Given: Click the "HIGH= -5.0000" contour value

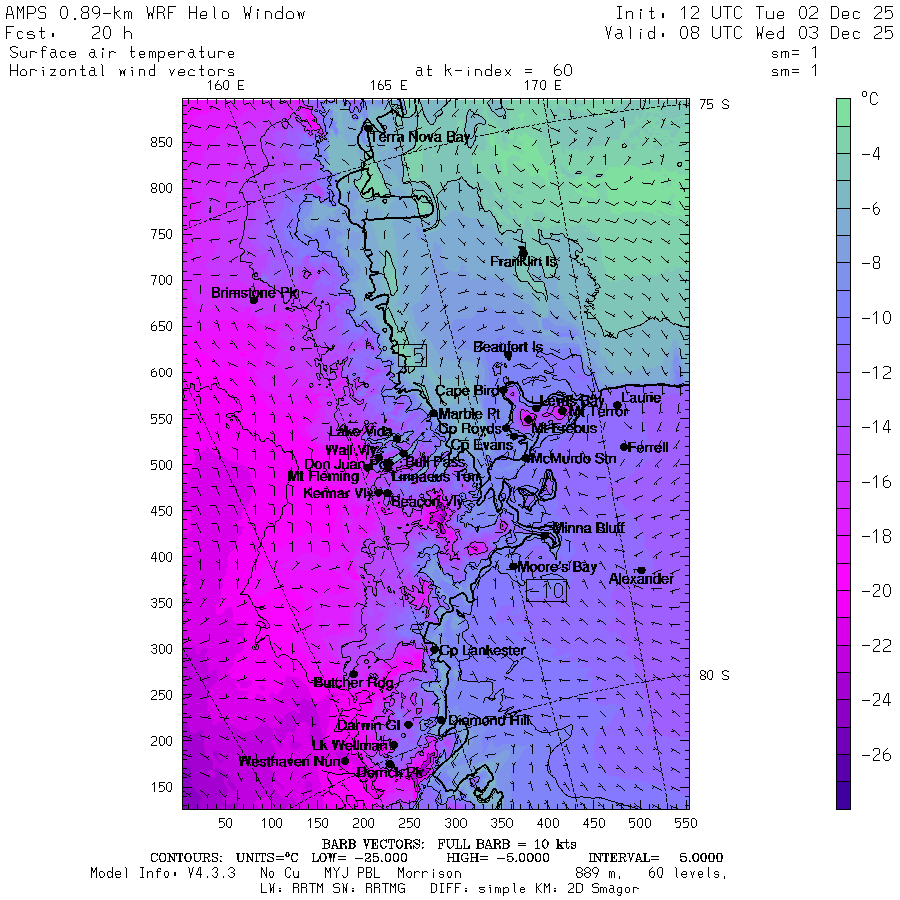Looking at the screenshot, I should tap(498, 858).
